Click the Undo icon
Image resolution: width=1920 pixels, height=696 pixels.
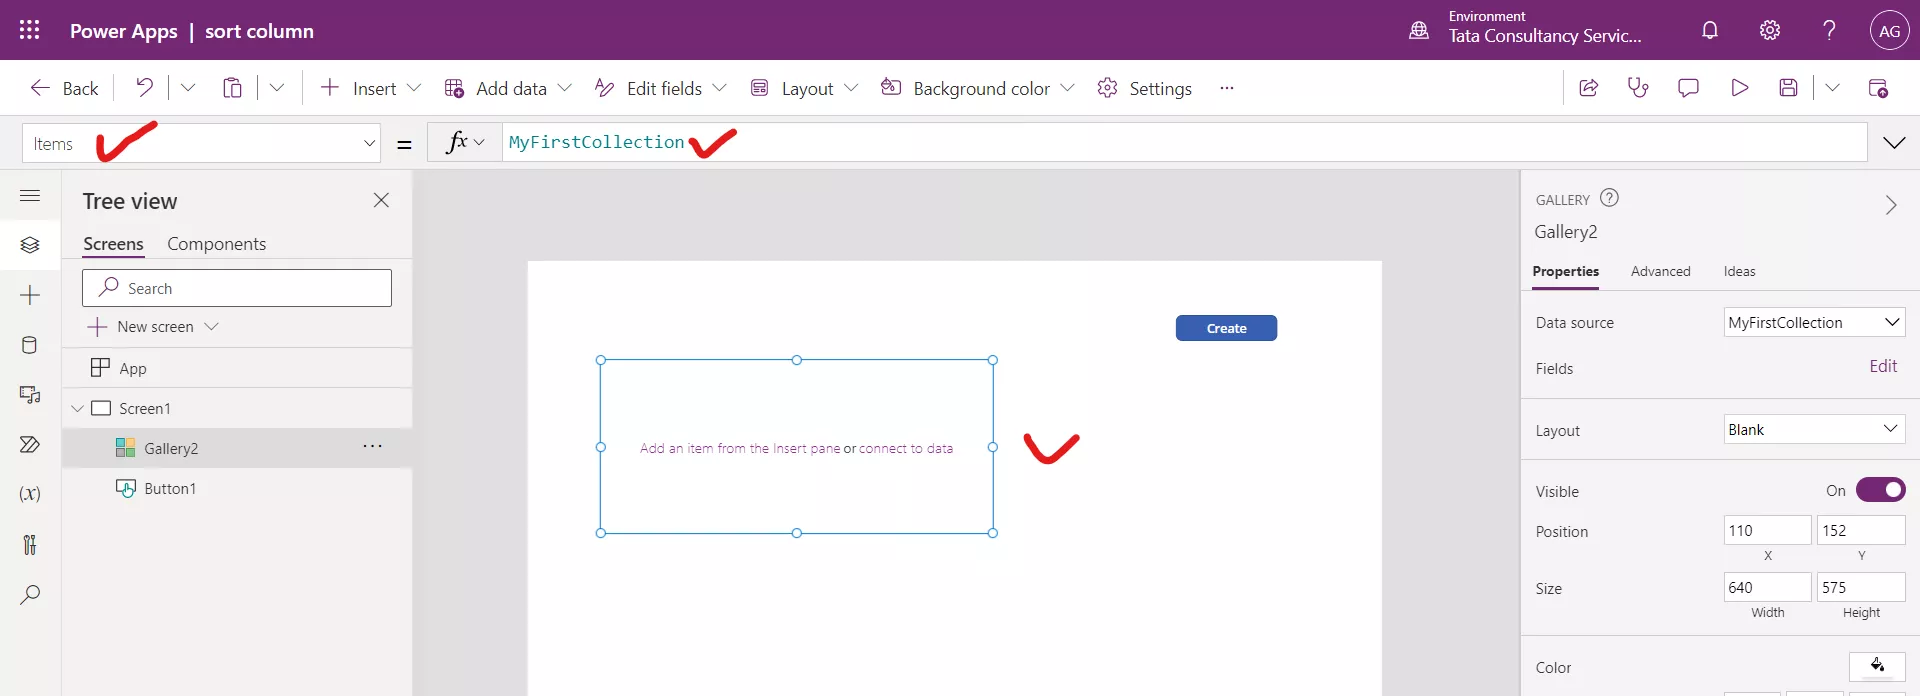click(145, 88)
